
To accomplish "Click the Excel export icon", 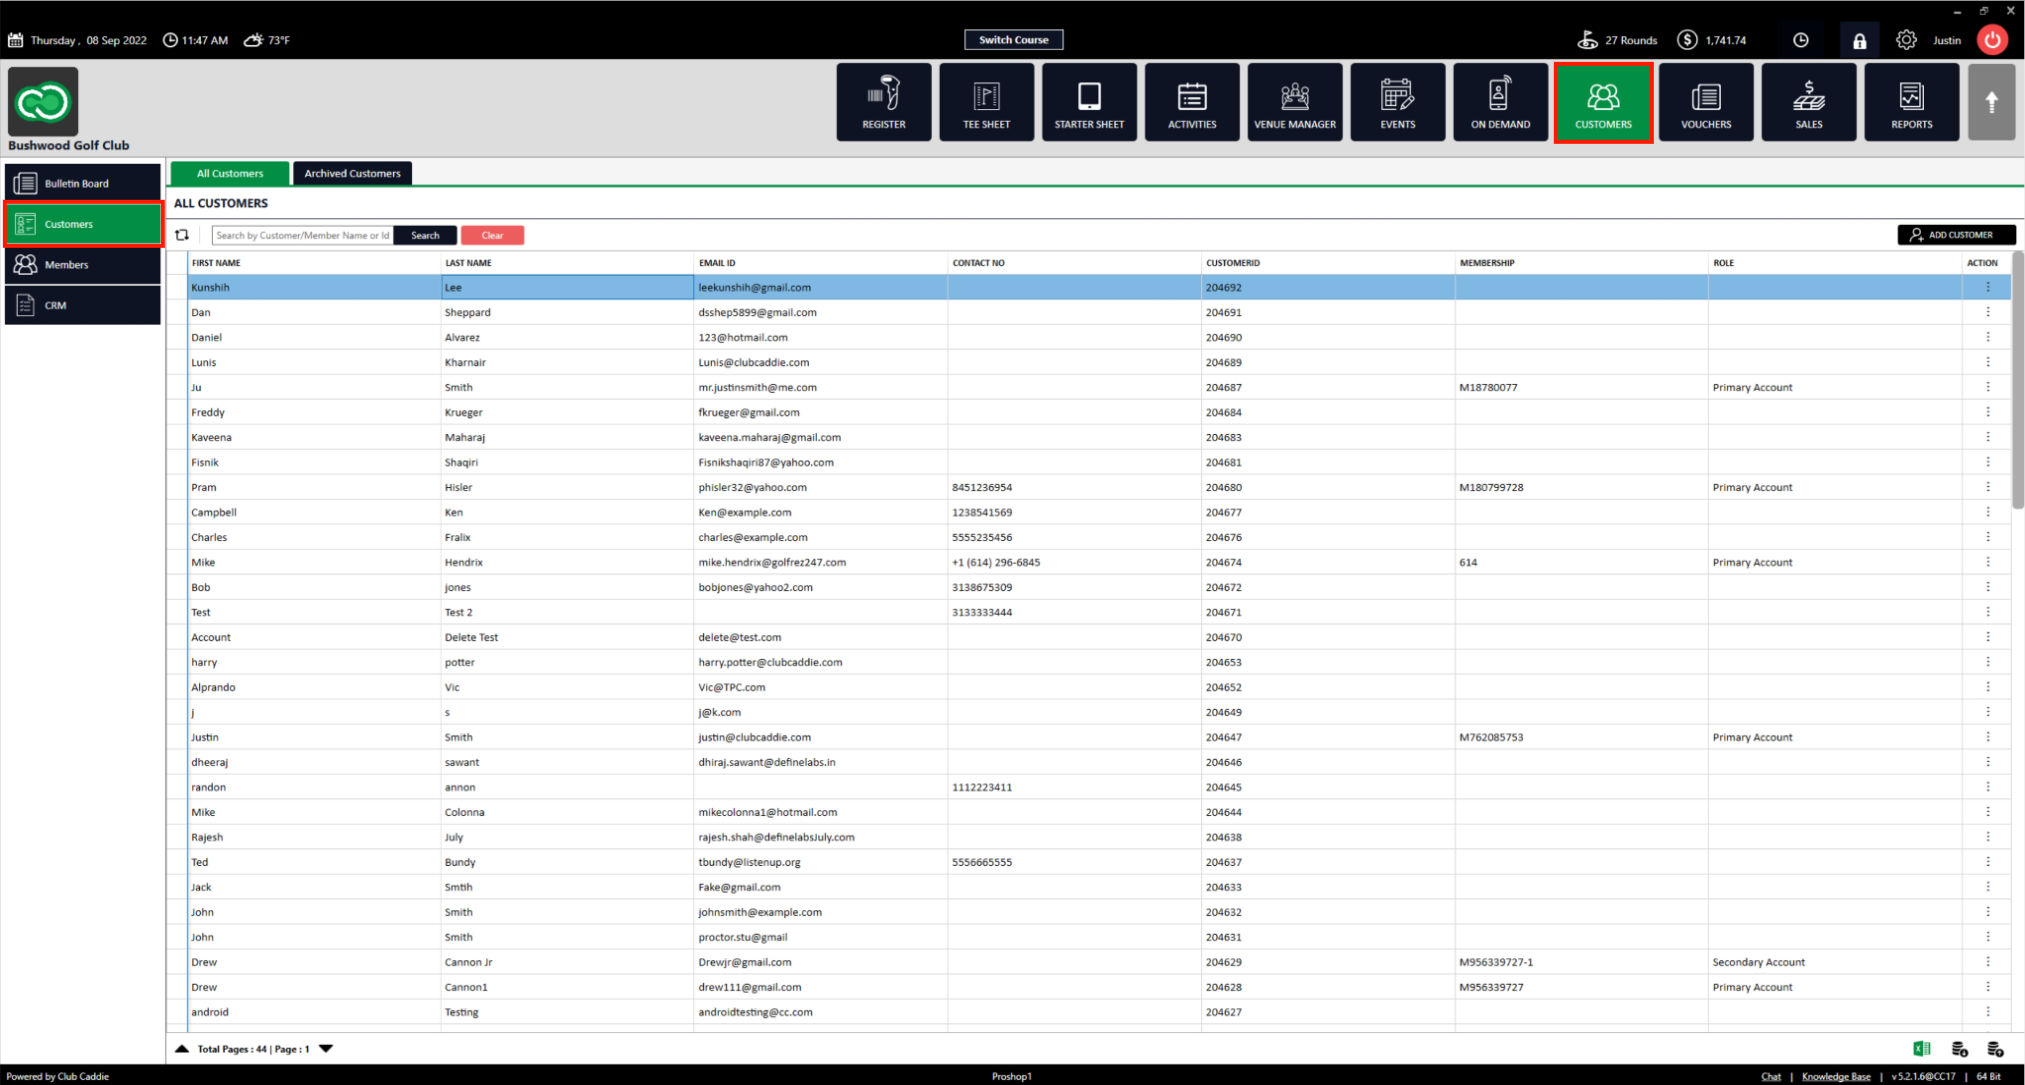I will pos(1921,1049).
